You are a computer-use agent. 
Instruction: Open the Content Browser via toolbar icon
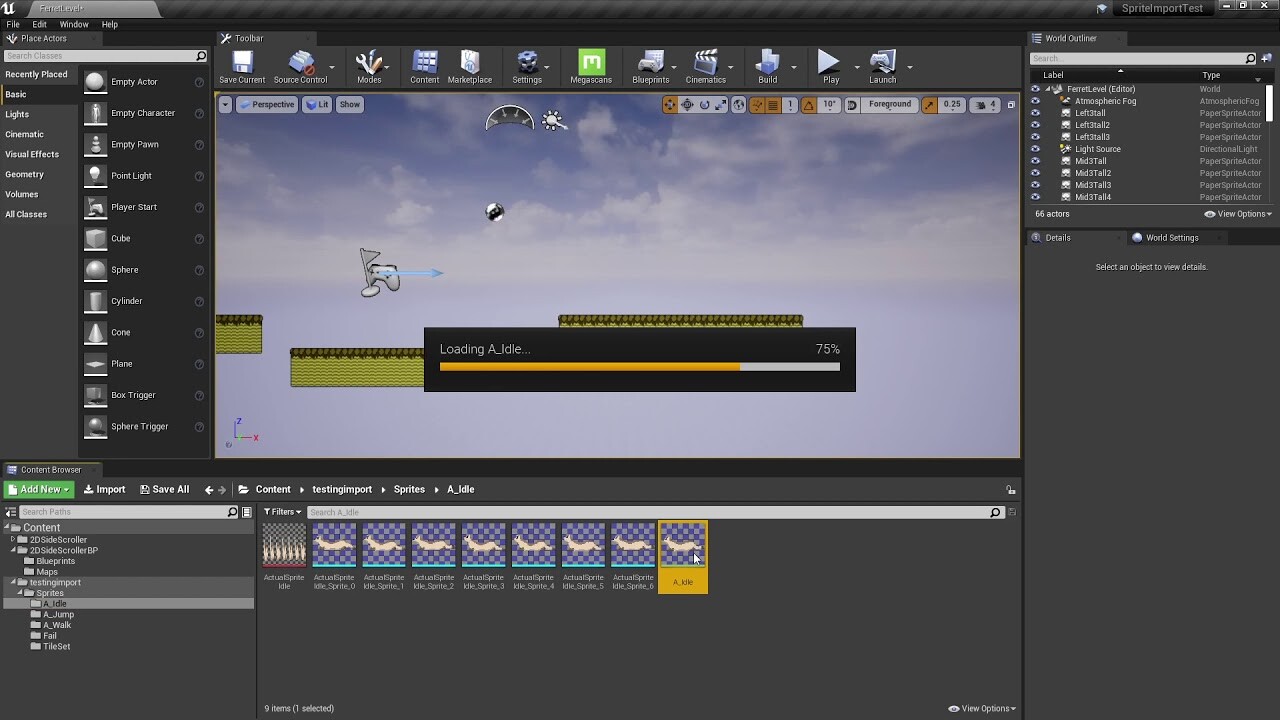point(424,62)
